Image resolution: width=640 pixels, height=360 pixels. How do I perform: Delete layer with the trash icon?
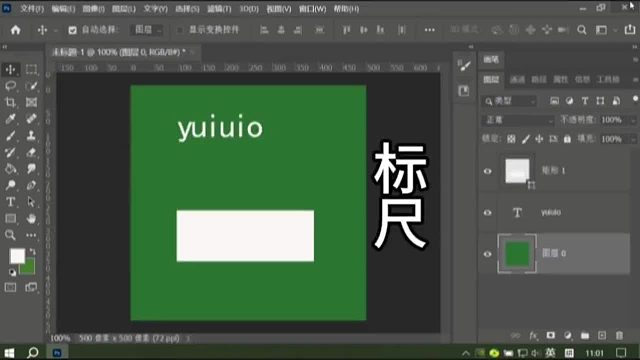tap(619, 336)
